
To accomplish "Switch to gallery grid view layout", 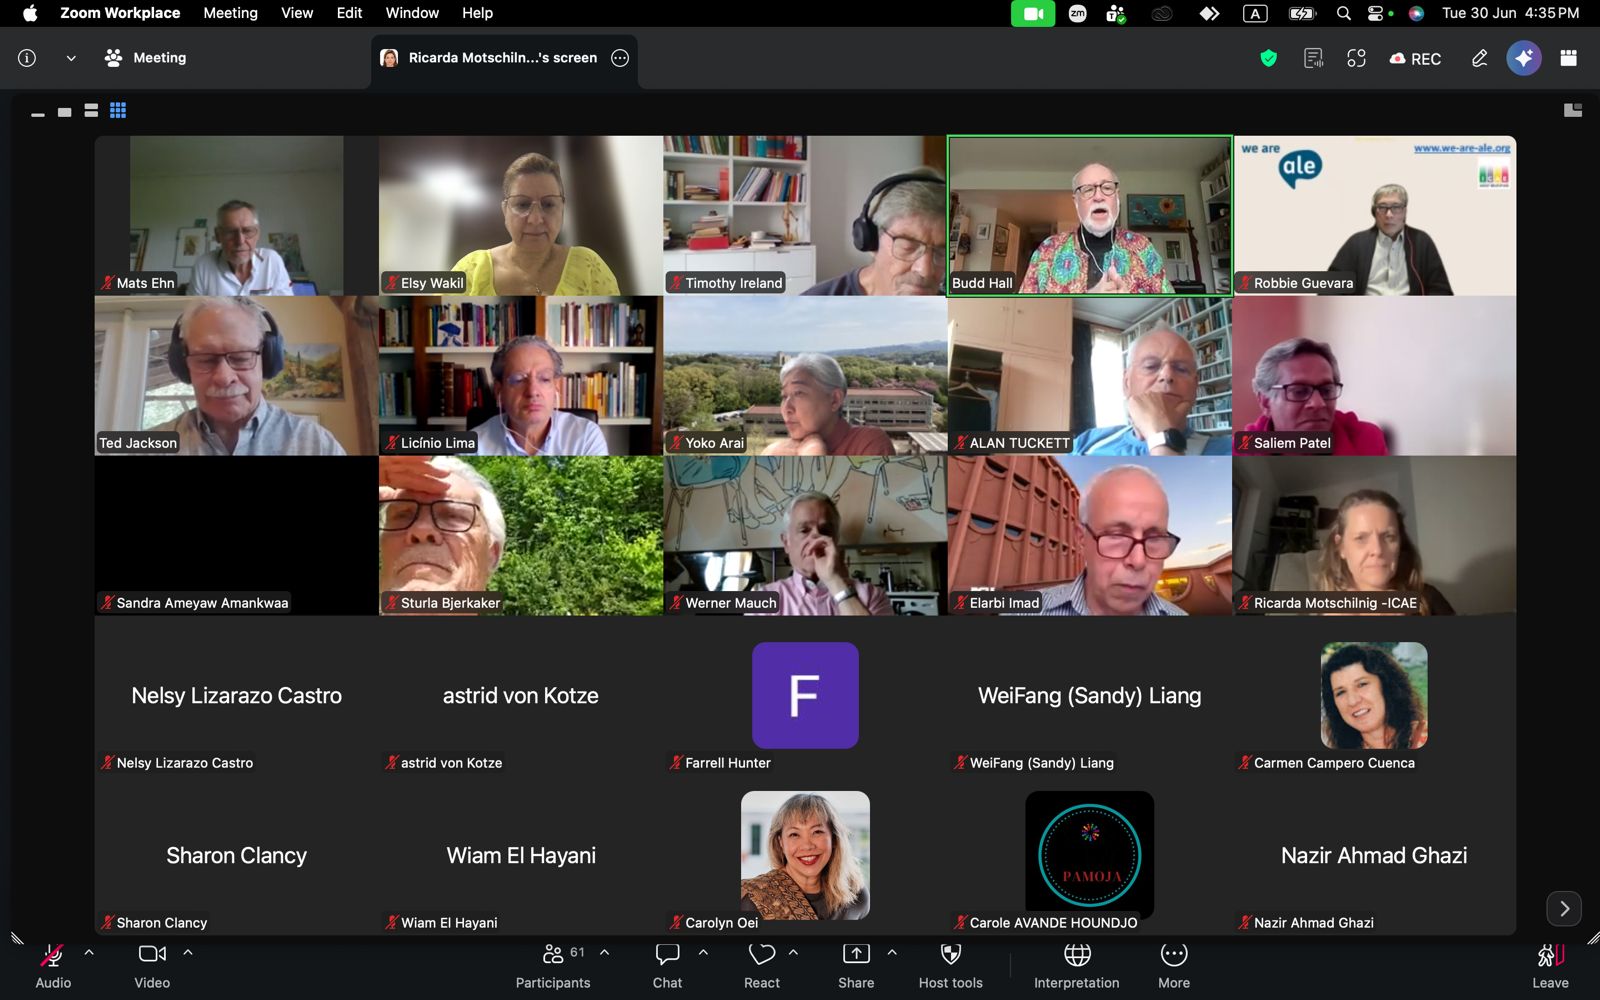I will pyautogui.click(x=118, y=110).
